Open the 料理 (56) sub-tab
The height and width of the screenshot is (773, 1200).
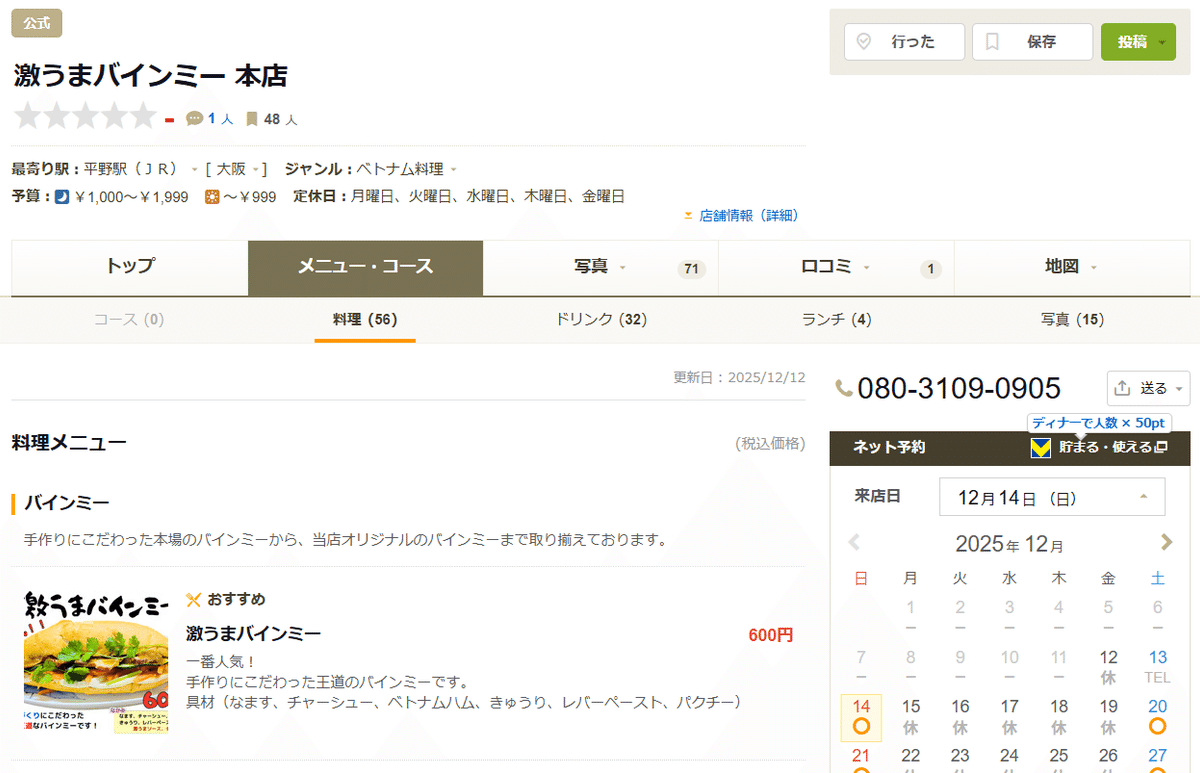click(x=365, y=320)
